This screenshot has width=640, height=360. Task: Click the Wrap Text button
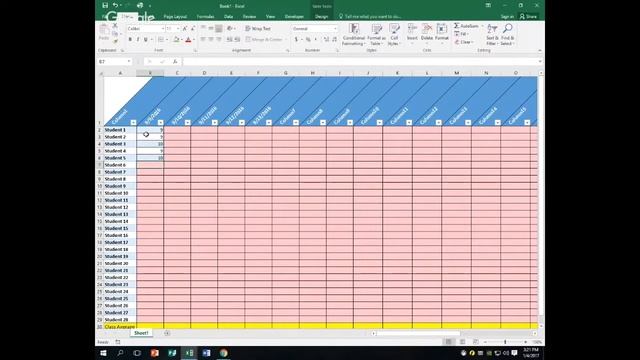tap(258, 29)
